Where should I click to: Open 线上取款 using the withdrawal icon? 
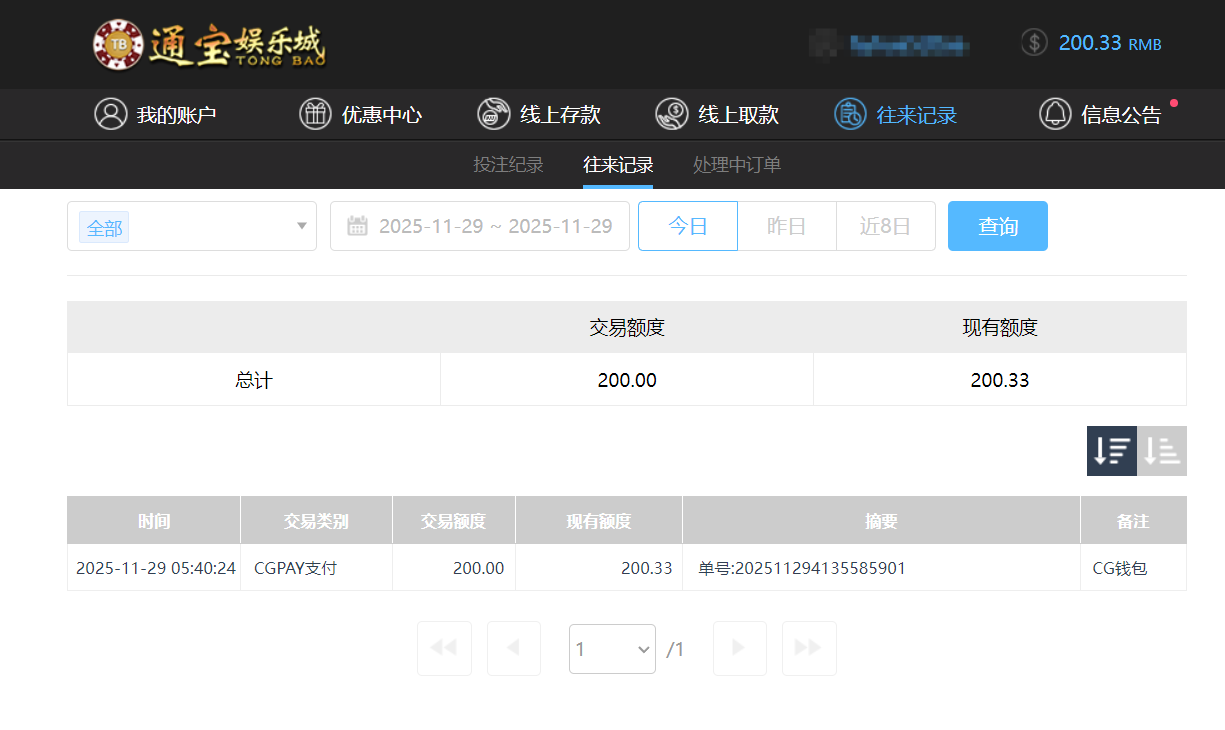pos(670,113)
